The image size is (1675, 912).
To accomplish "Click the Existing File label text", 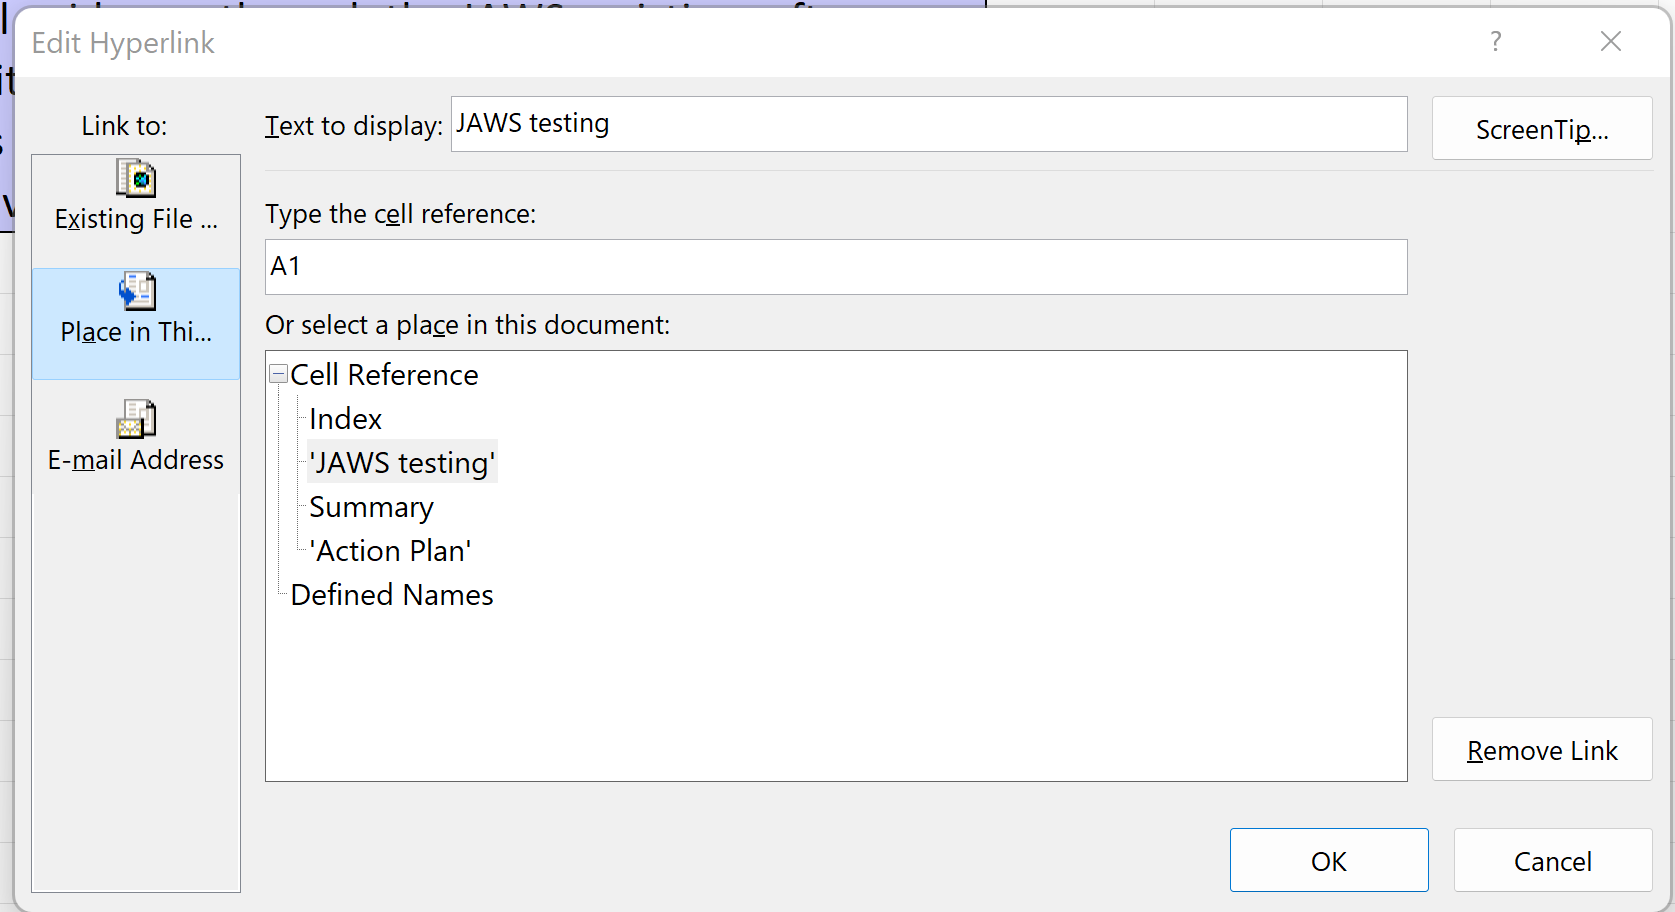I will 136,219.
